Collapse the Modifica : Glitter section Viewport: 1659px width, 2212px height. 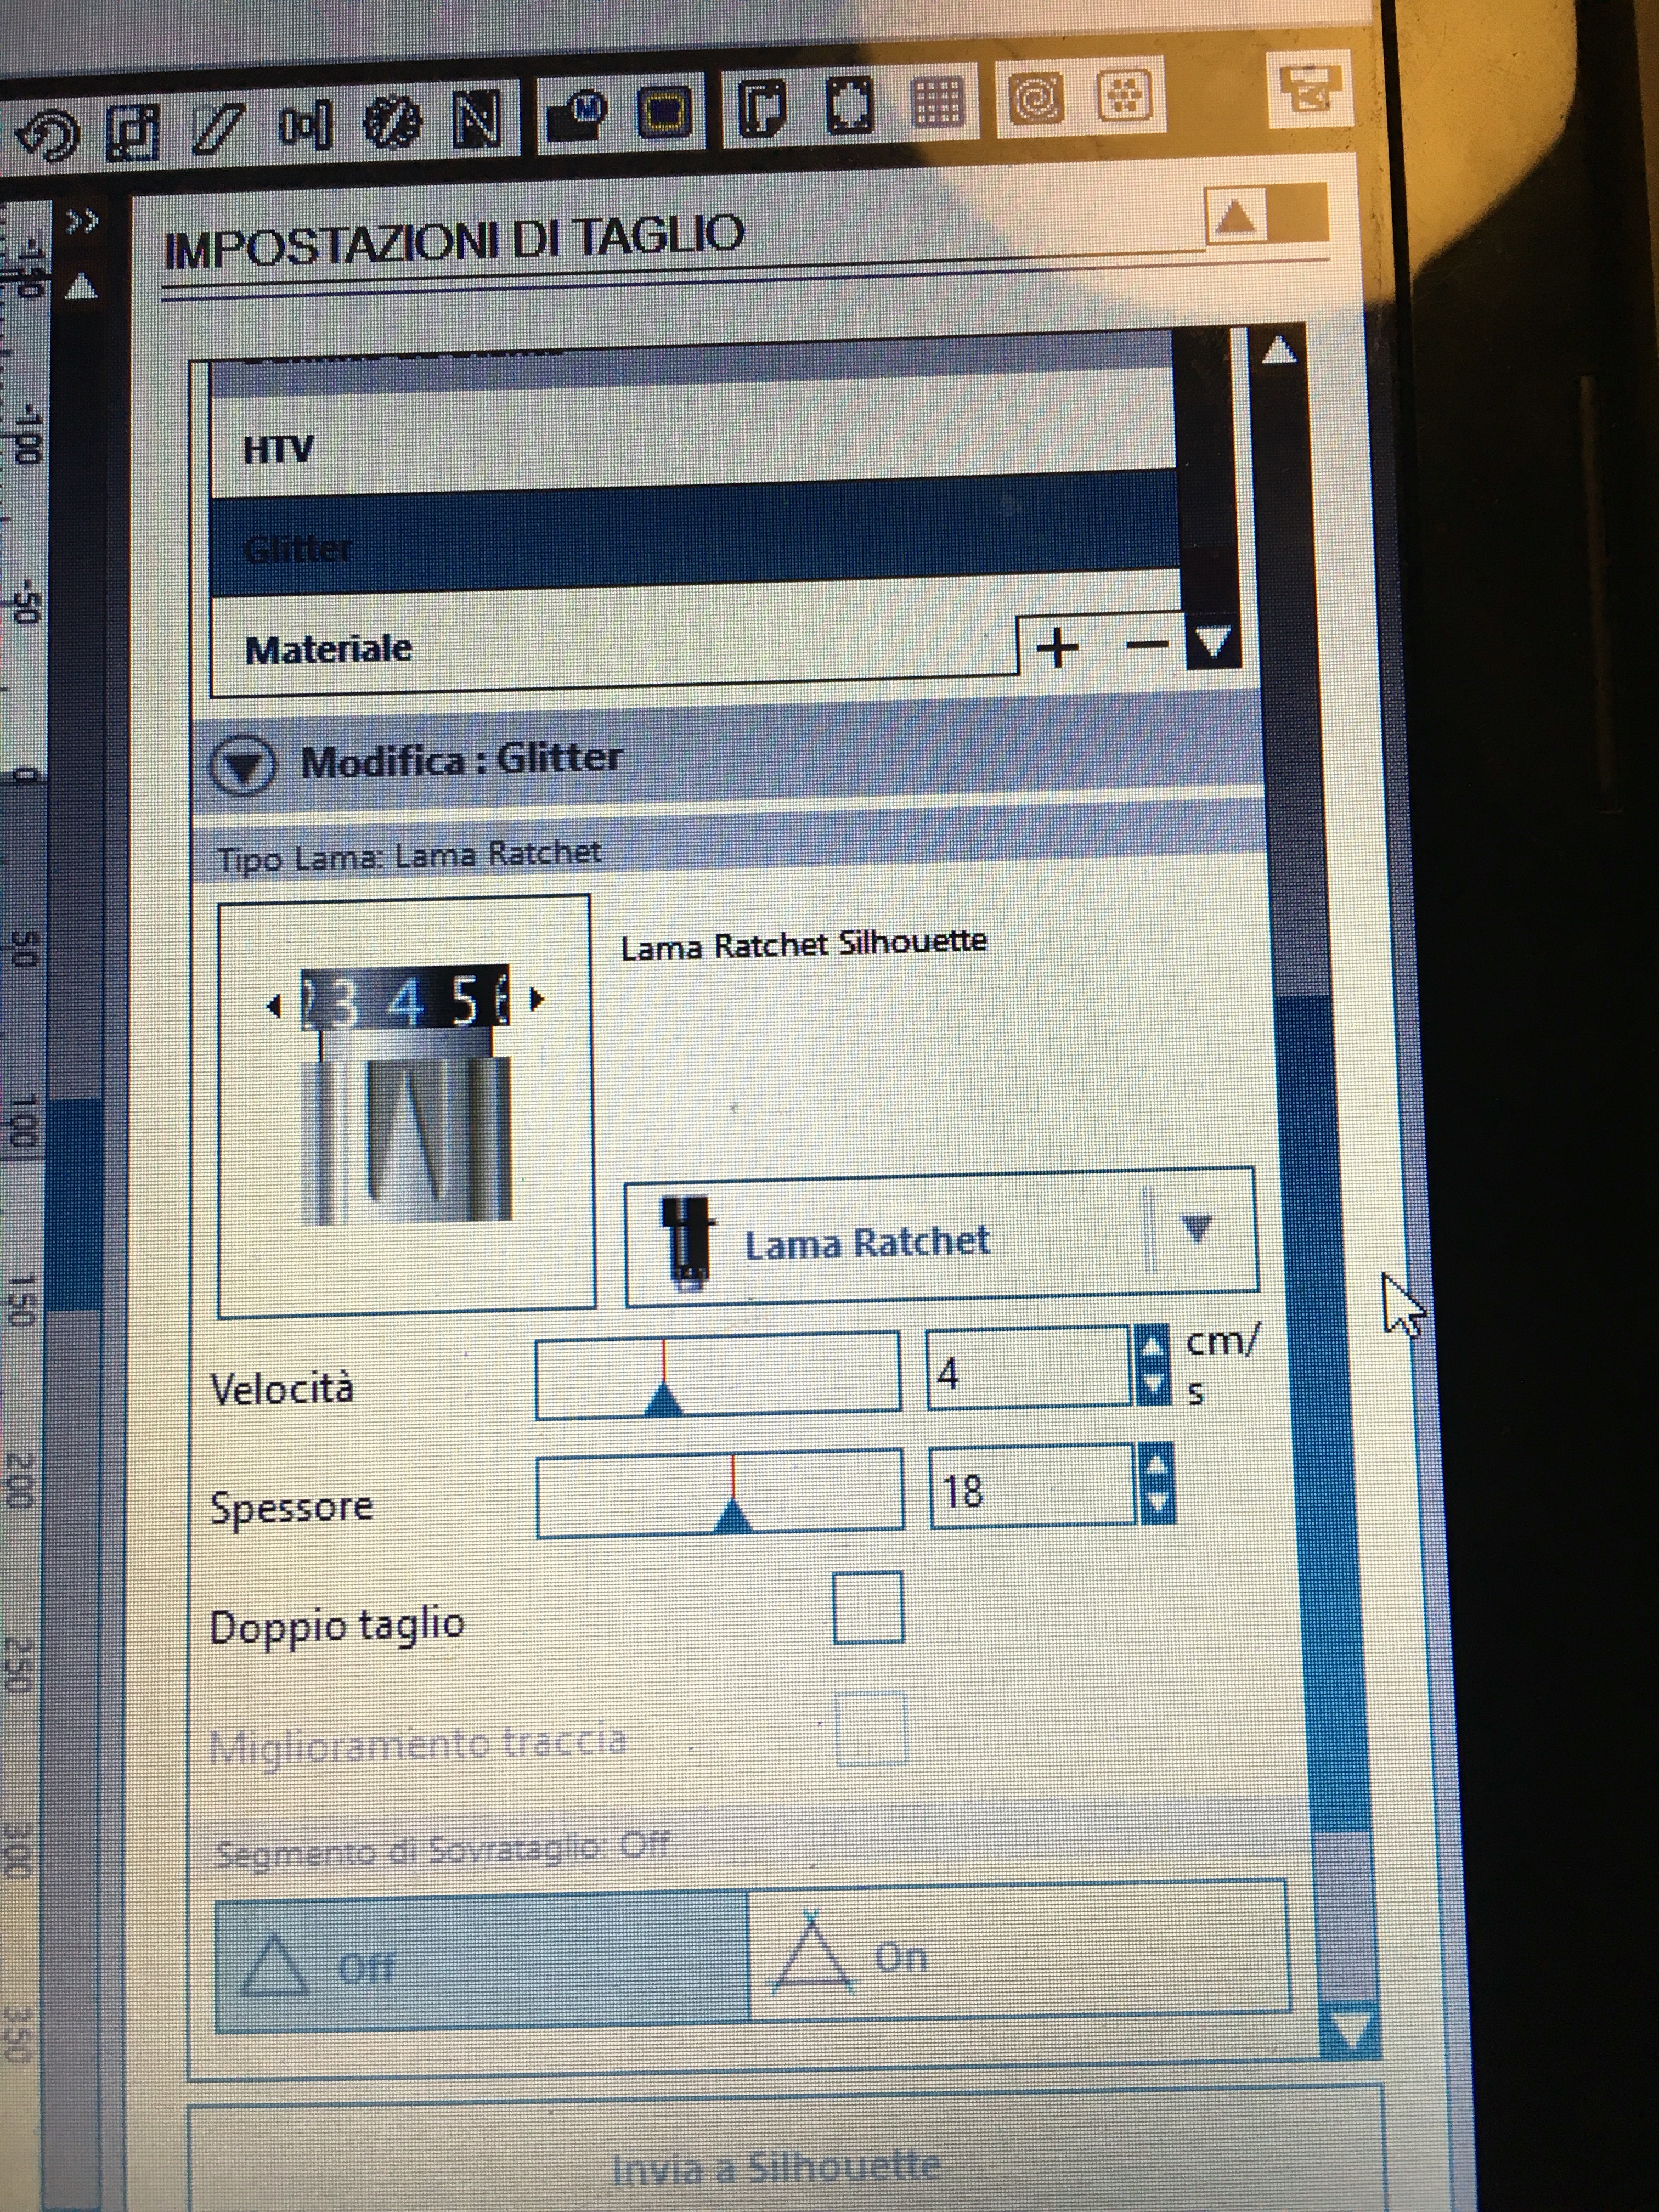pyautogui.click(x=243, y=766)
